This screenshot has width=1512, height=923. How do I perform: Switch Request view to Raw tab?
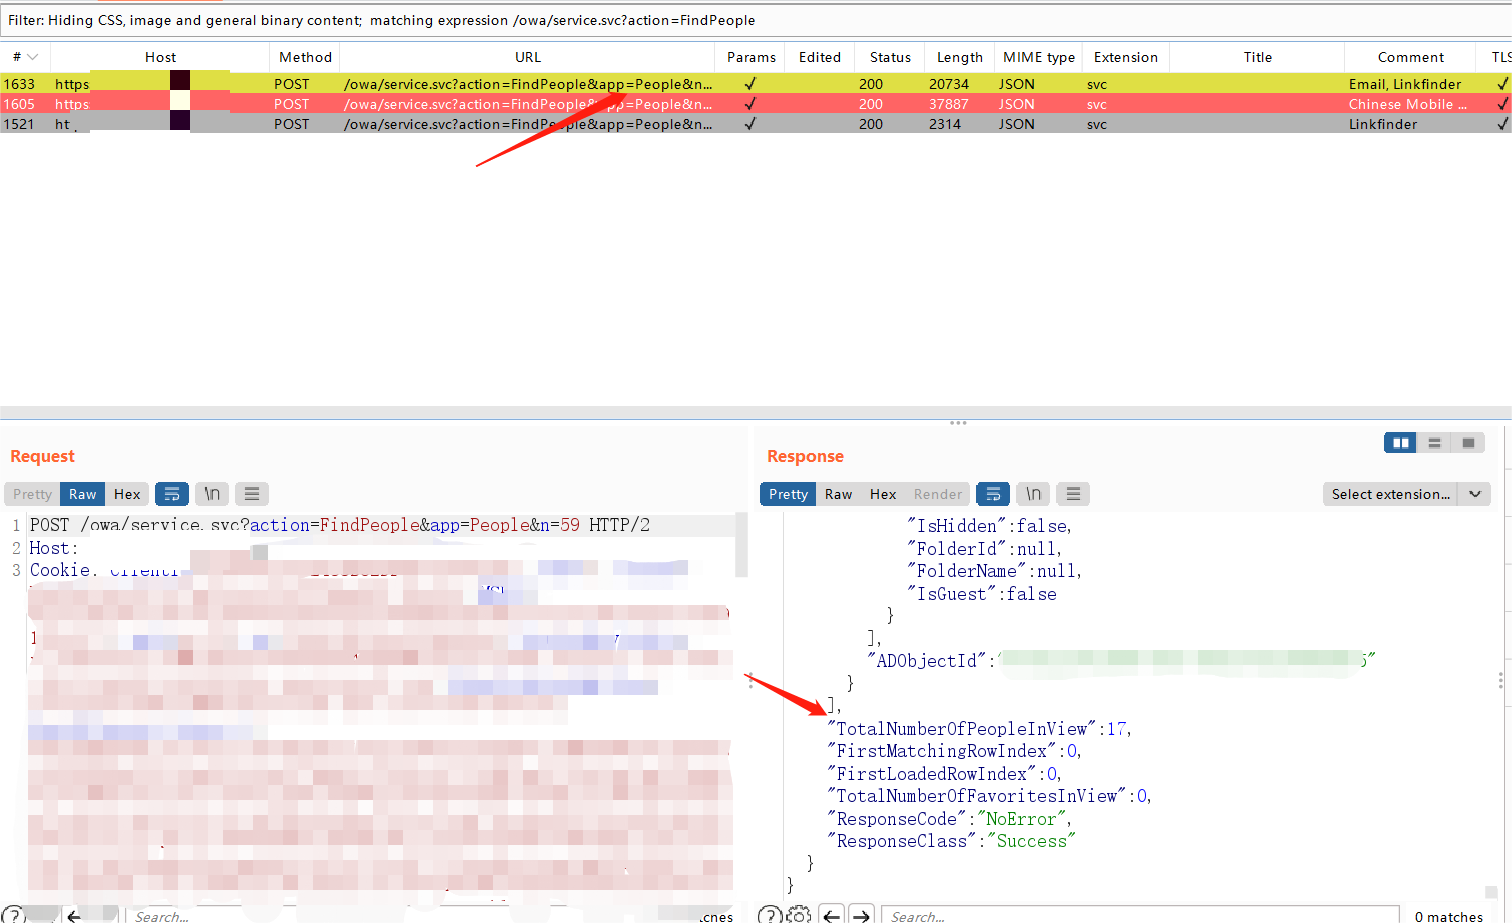tap(83, 494)
